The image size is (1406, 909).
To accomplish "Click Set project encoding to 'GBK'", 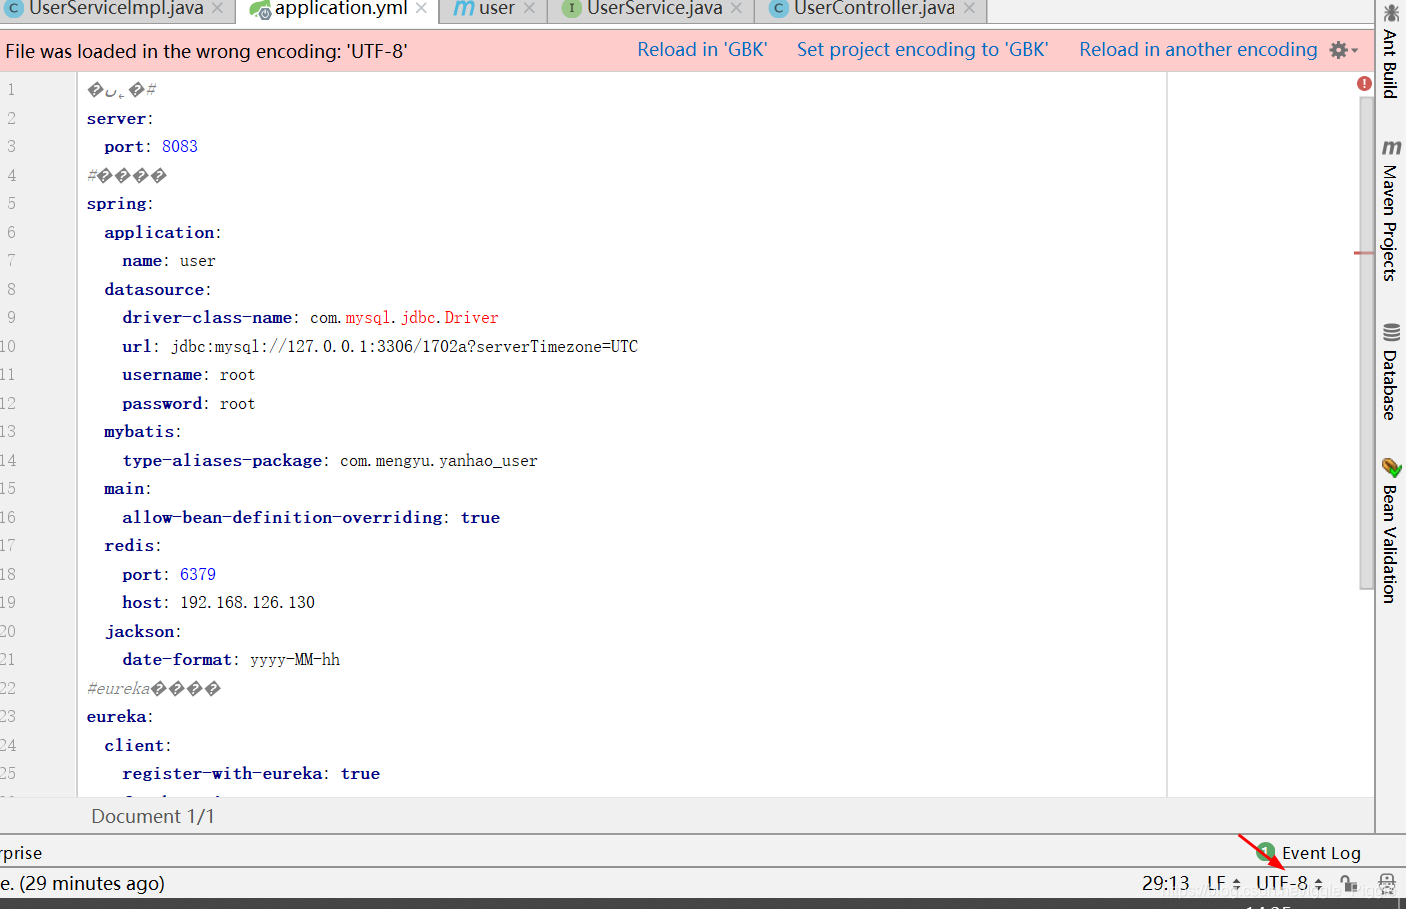I will tap(922, 49).
